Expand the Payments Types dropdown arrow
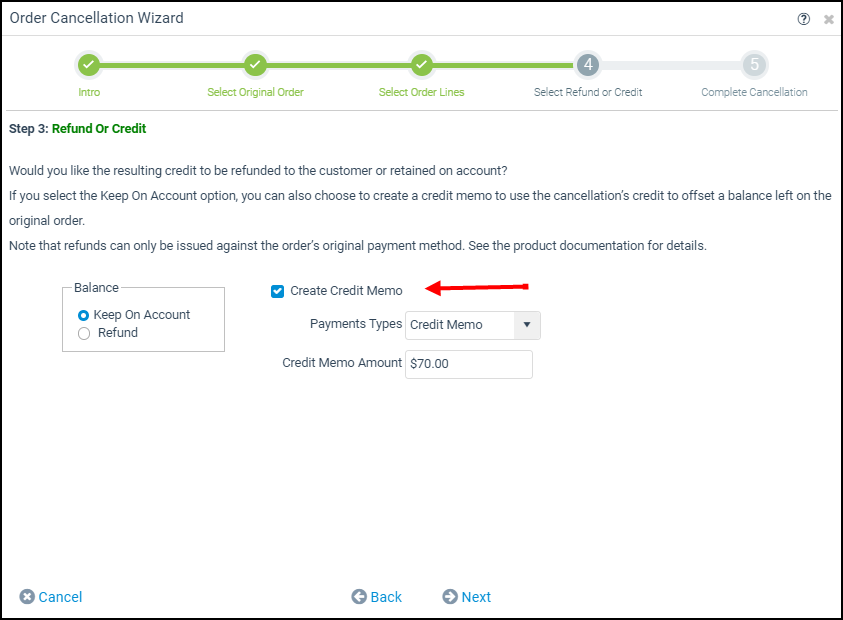 click(x=527, y=325)
